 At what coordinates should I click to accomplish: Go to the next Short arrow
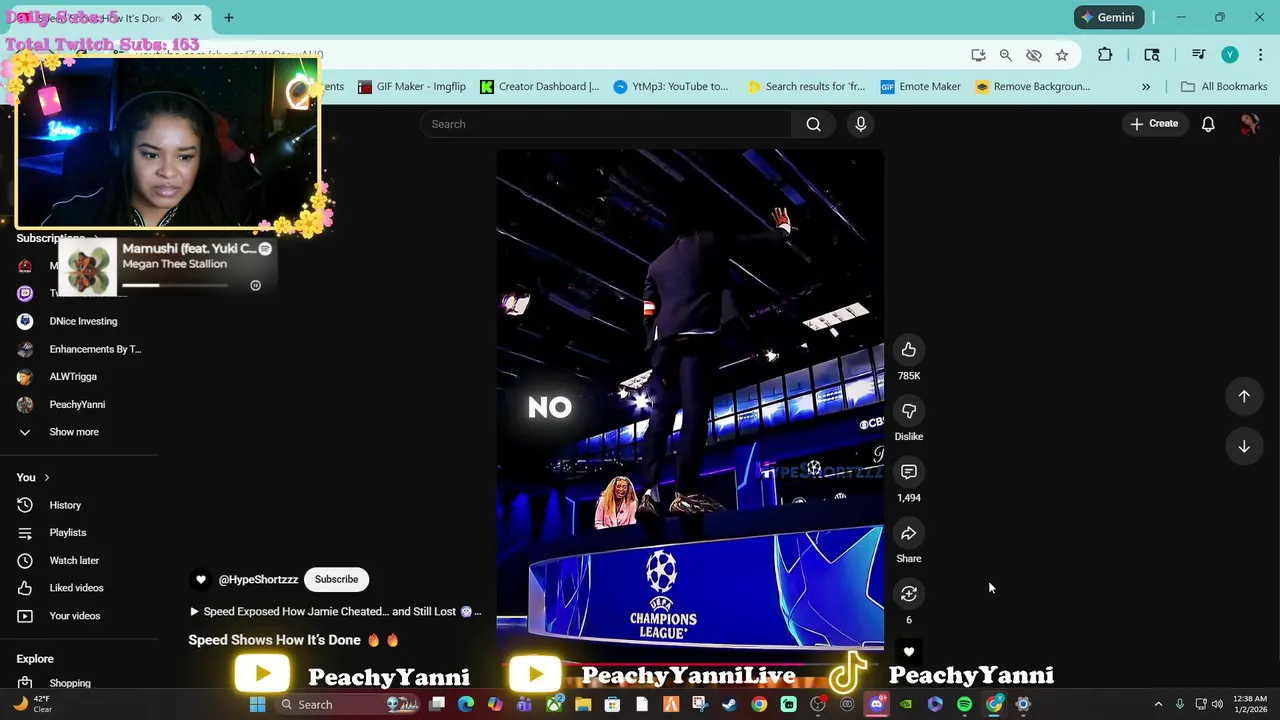[x=1244, y=446]
